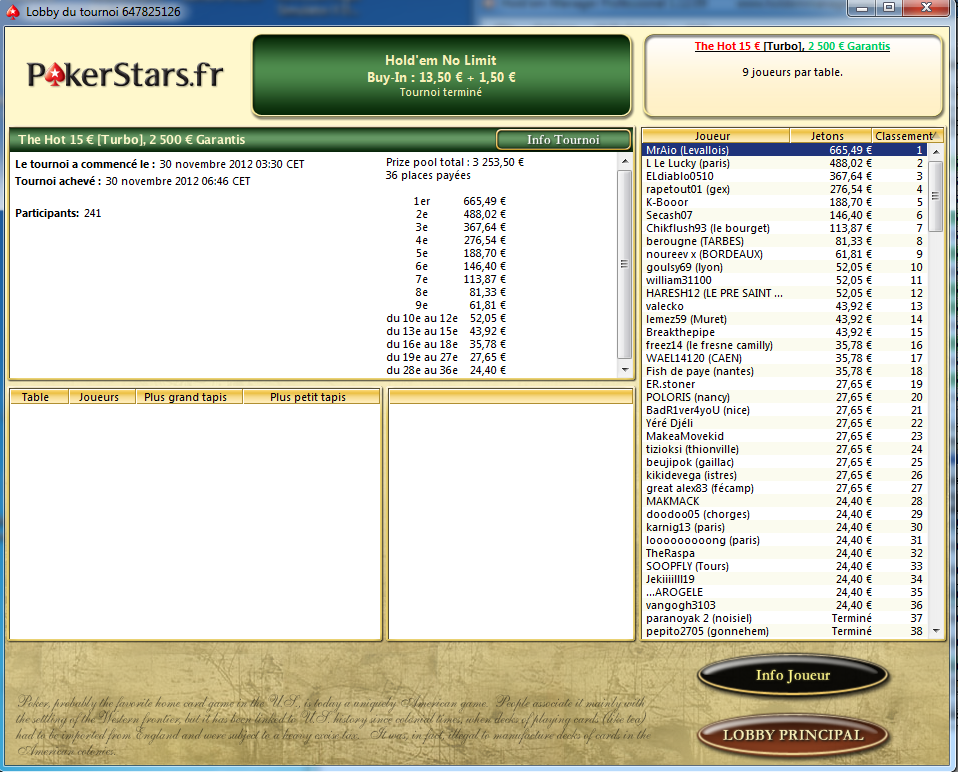The width and height of the screenshot is (958, 772).
Task: Sort by Plus petit tapis column
Action: coord(311,397)
